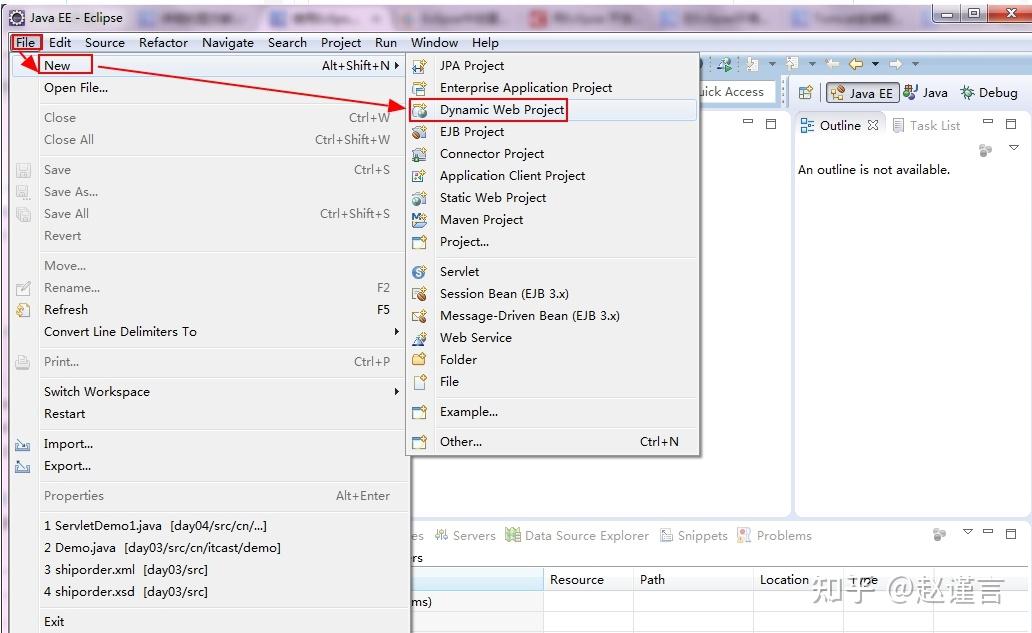Select the Java EE perspective button

862,92
